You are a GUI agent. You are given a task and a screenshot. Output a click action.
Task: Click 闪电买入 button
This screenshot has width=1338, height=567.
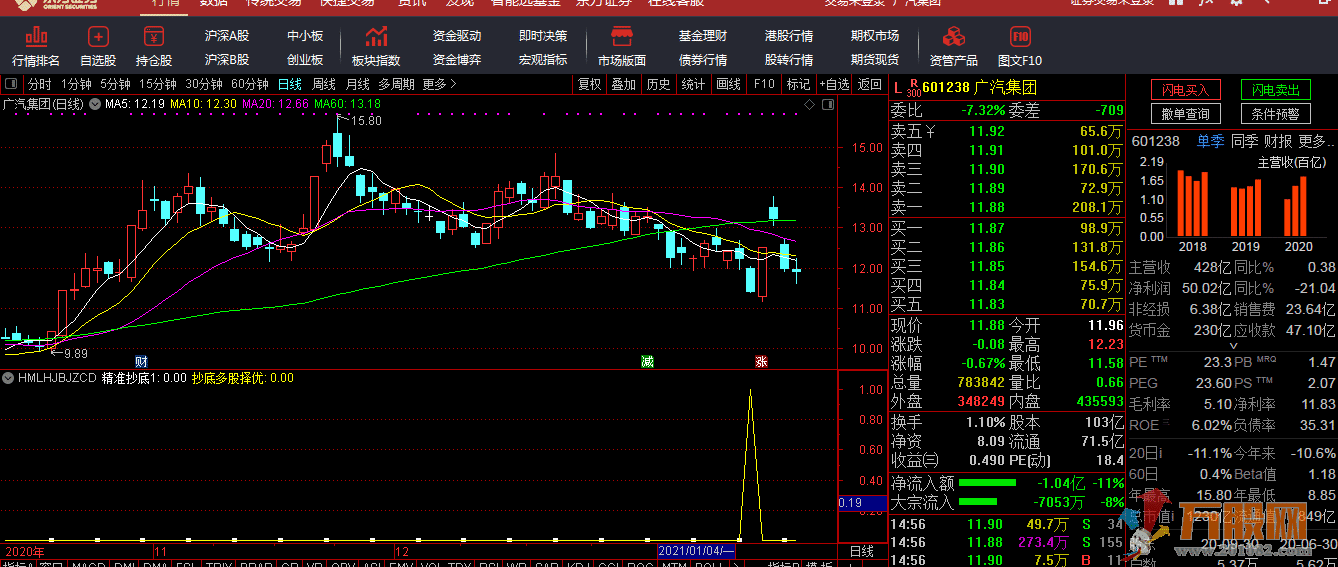pyautogui.click(x=1185, y=90)
